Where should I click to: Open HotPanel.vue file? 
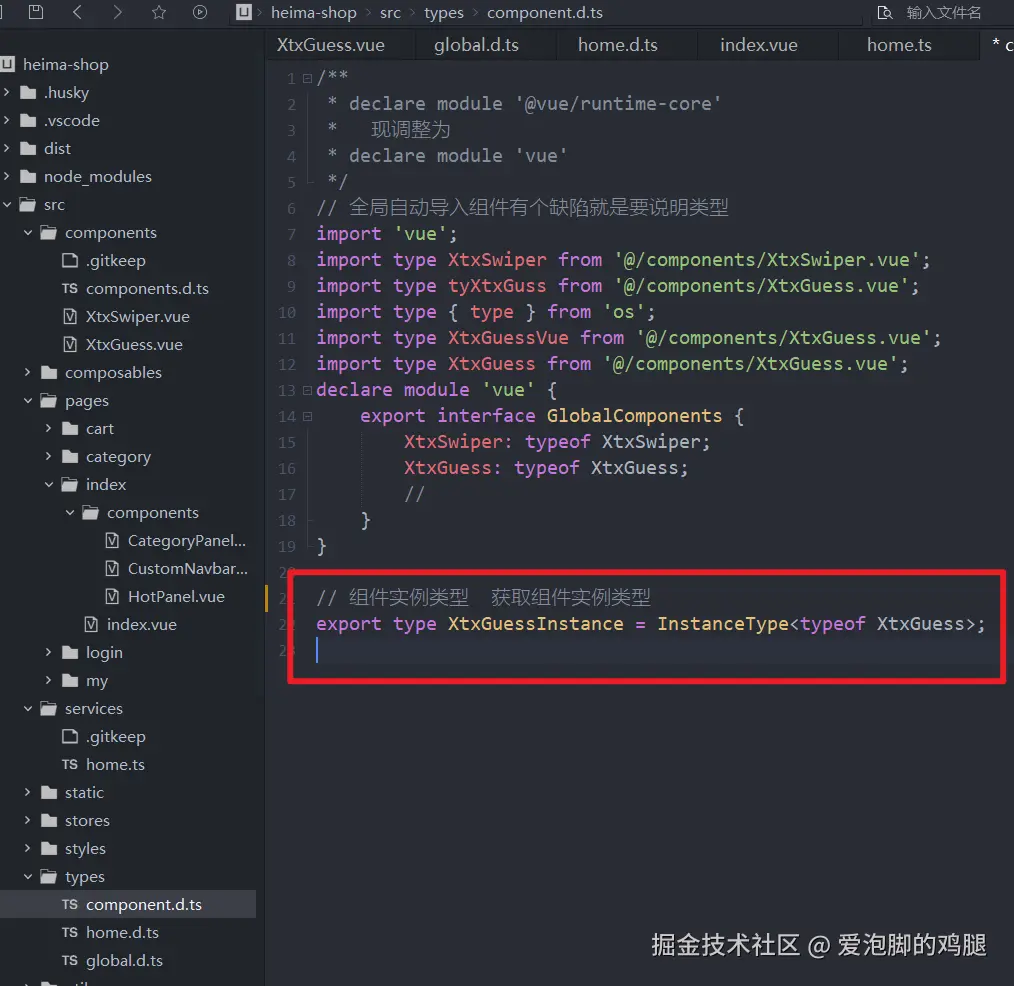pos(176,596)
